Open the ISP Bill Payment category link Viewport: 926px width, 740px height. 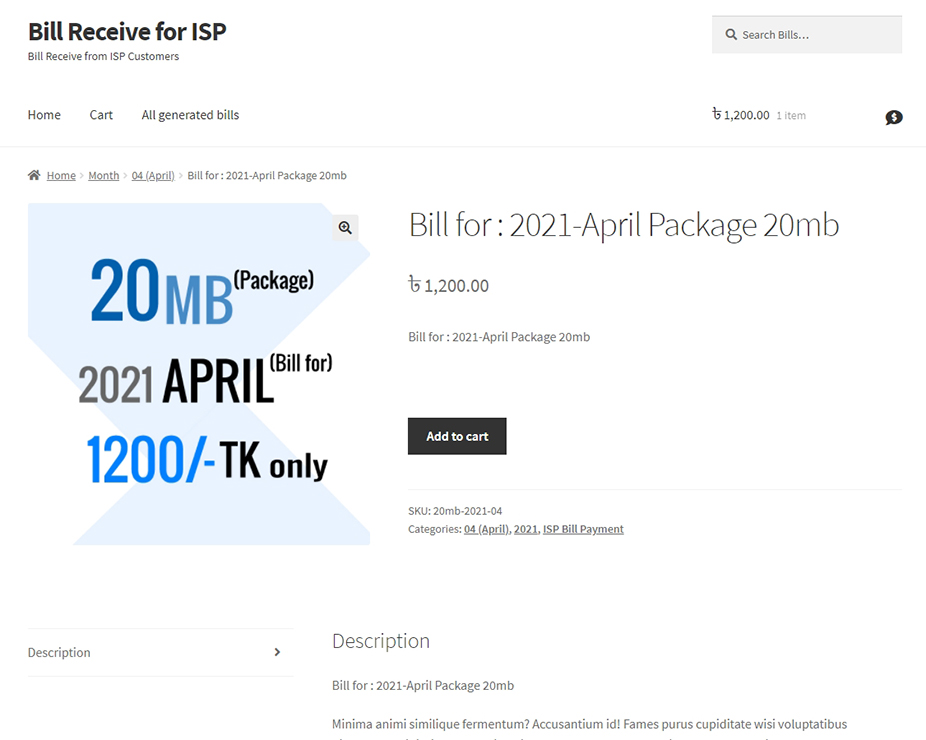[583, 529]
